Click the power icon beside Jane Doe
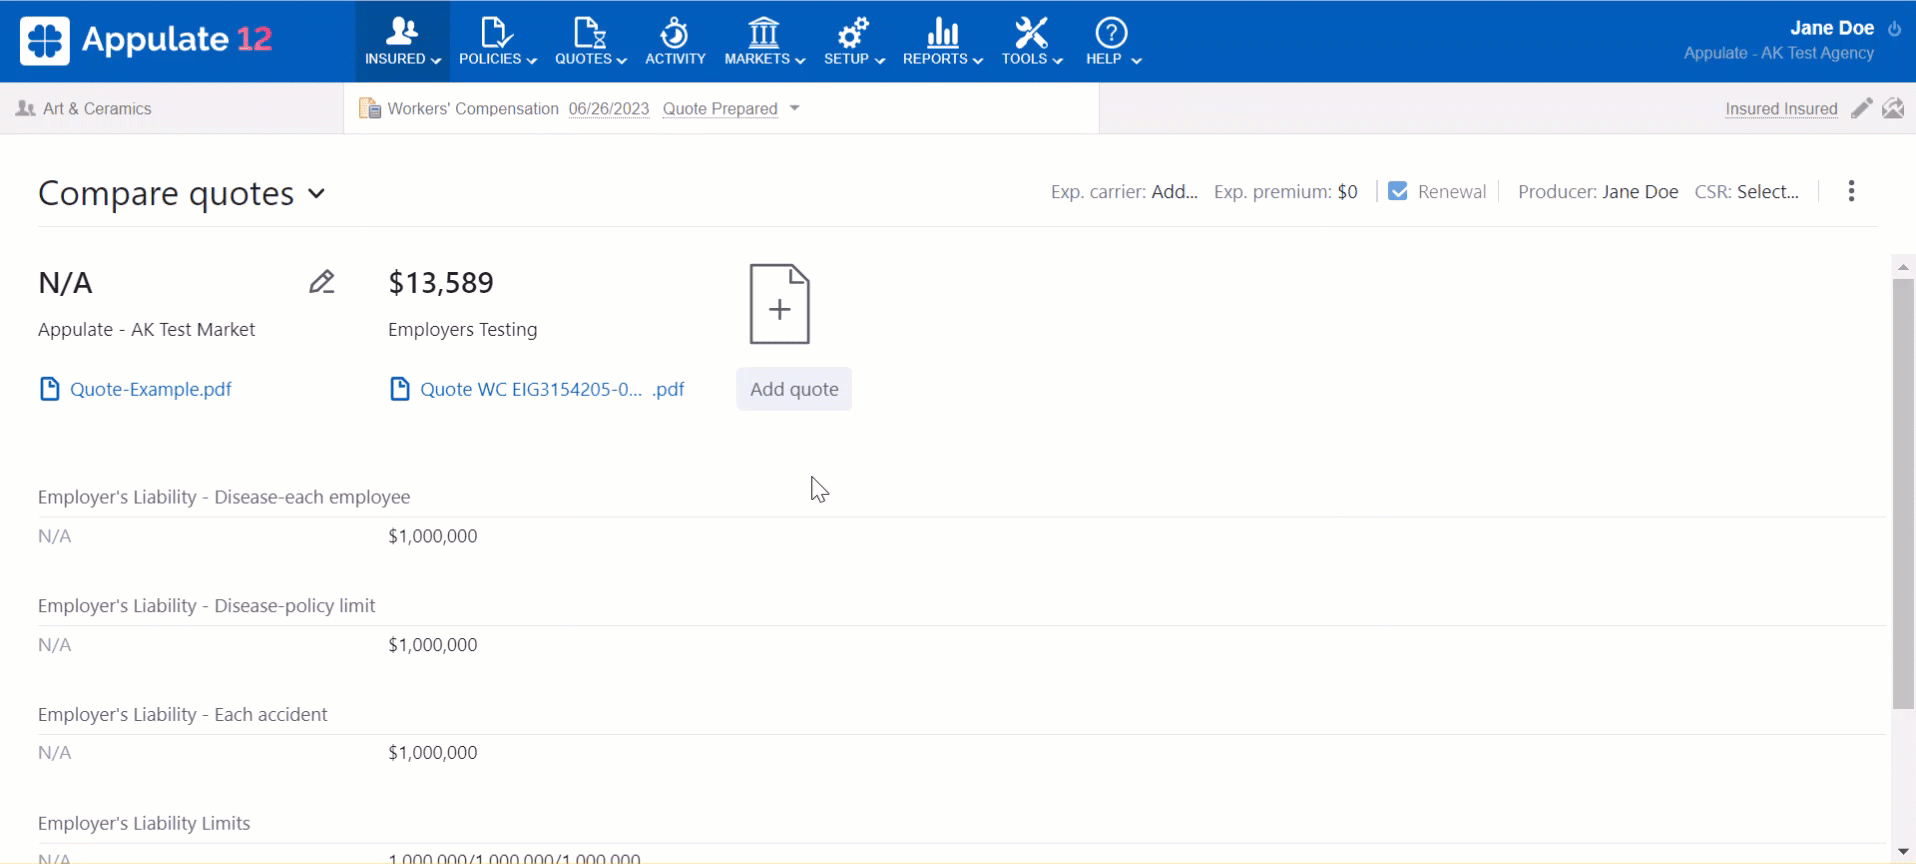The height and width of the screenshot is (864, 1916). (x=1894, y=29)
